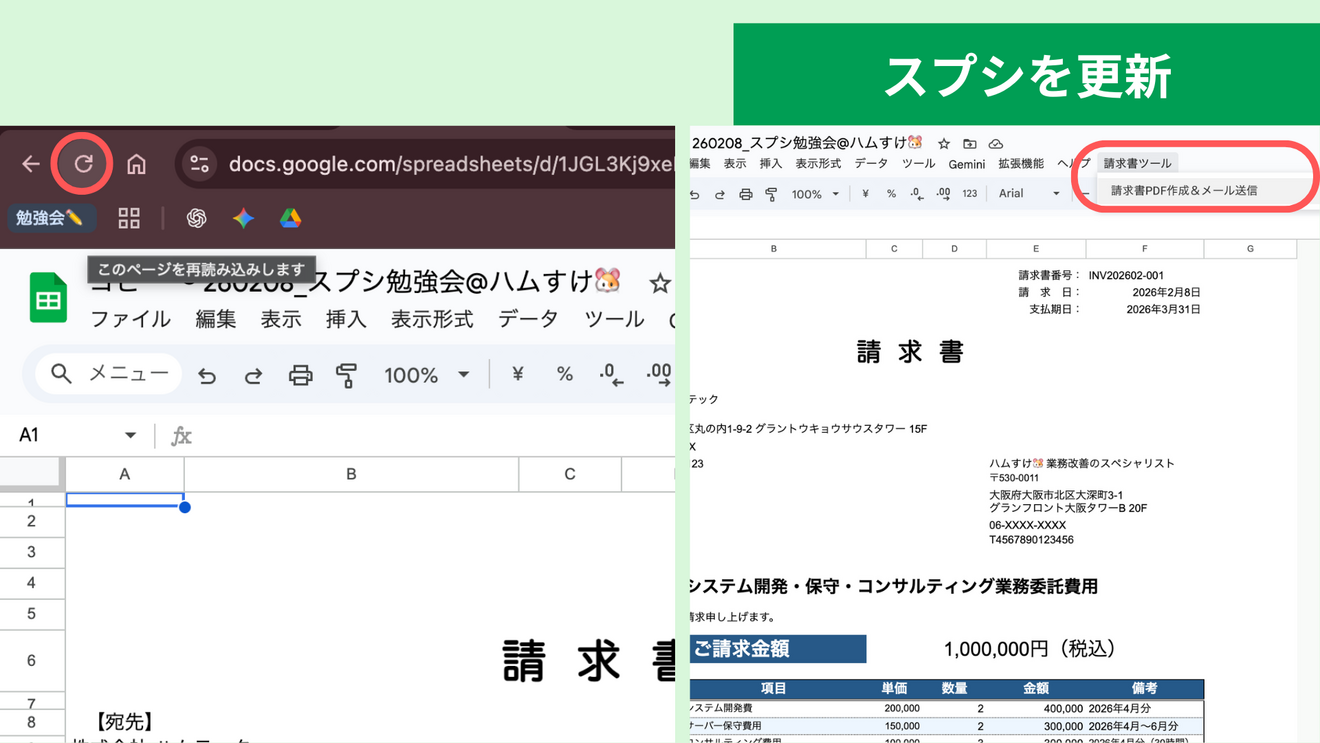Click the browser back arrow
Screen dimensions: 1320x743
coord(31,163)
